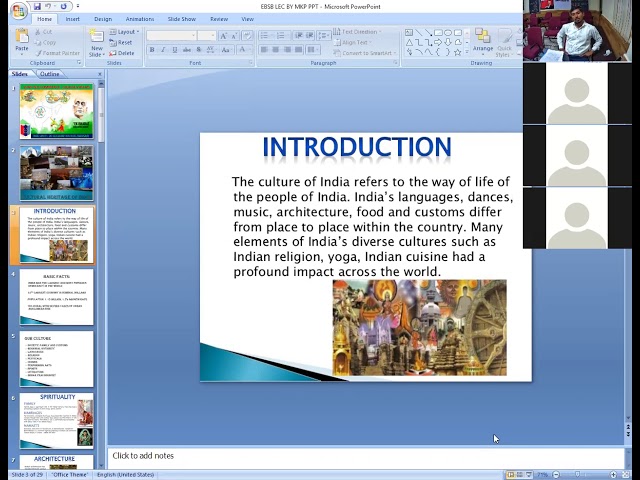Click the Shrink Font icon

pyautogui.click(x=235, y=36)
